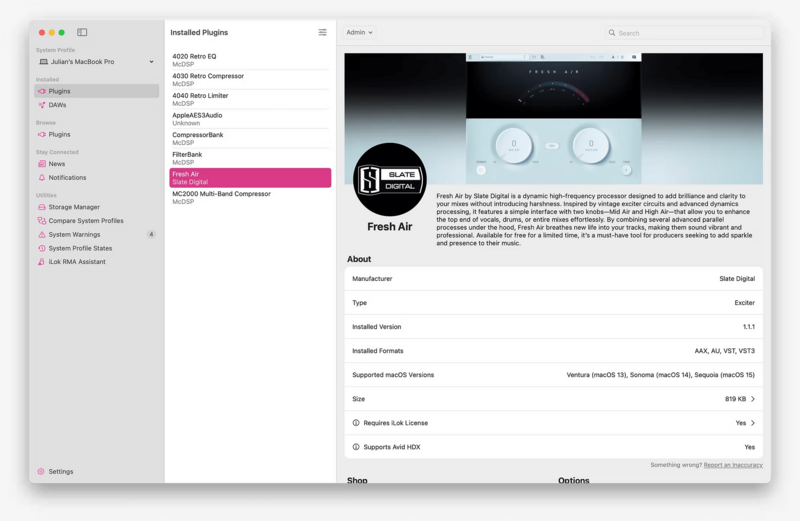Open Compare System Profiles utility
This screenshot has height=521, width=800.
pyautogui.click(x=85, y=221)
